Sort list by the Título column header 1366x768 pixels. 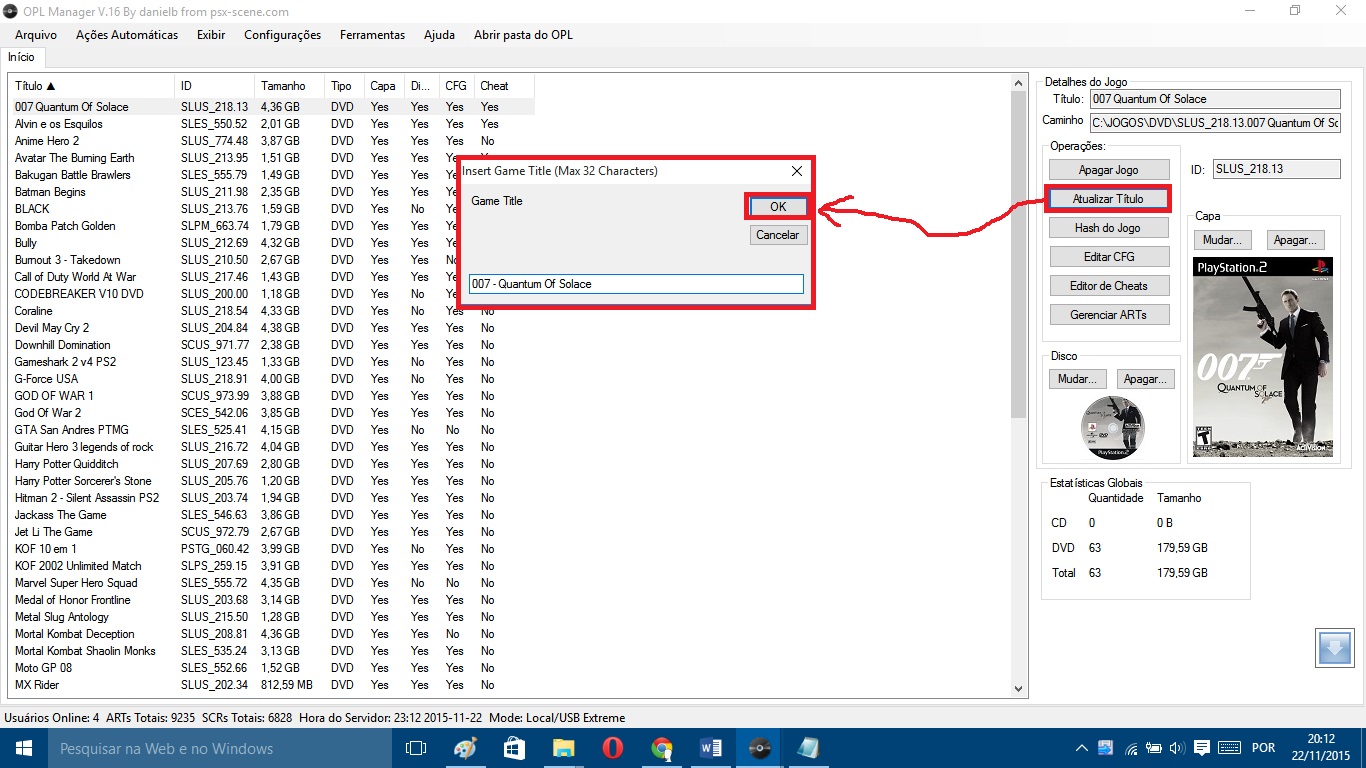90,86
